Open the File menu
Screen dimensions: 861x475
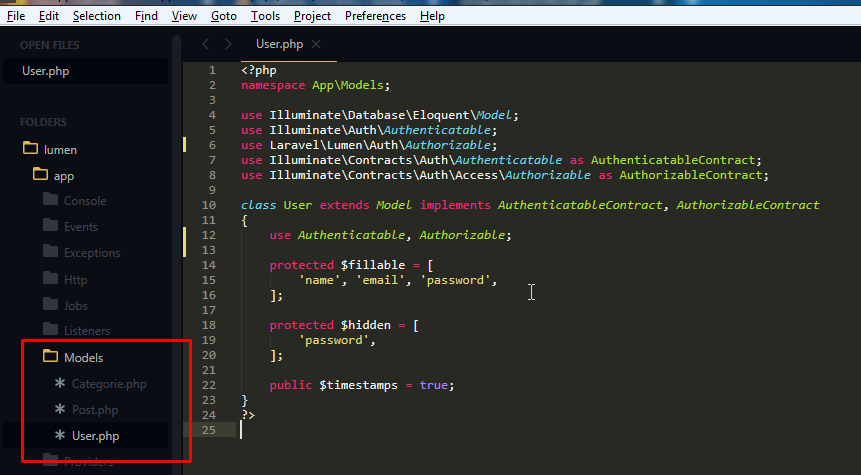(x=16, y=16)
